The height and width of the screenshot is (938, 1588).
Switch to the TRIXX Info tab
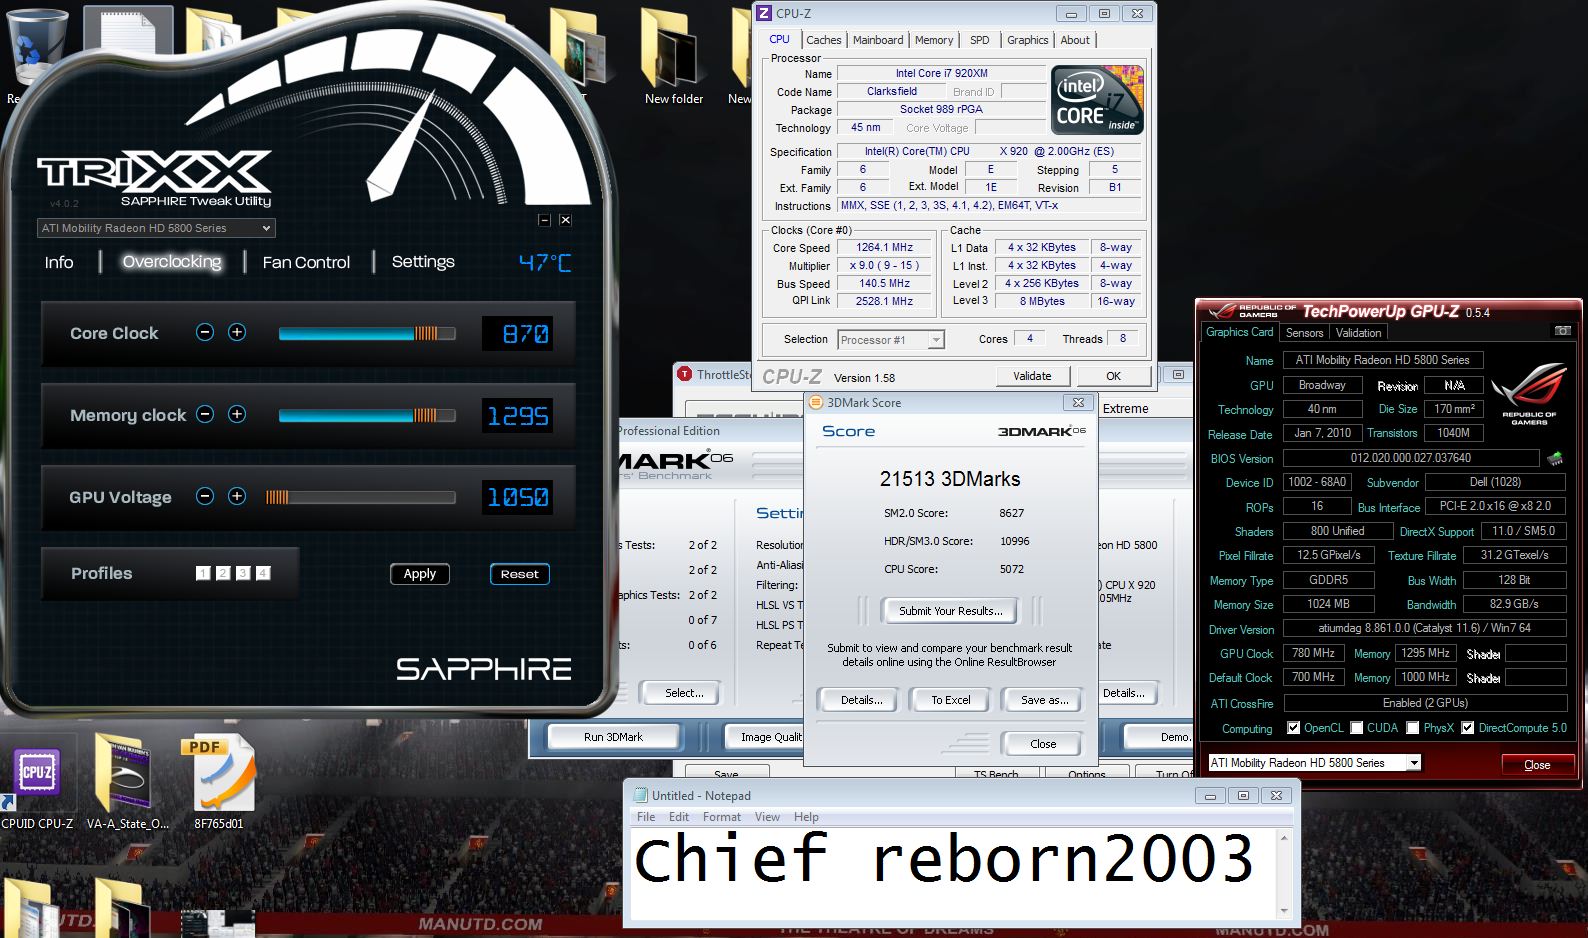click(x=59, y=262)
